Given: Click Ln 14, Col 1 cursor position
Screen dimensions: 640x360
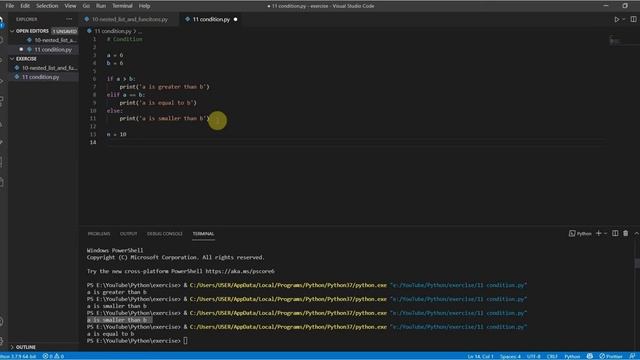Looking at the screenshot, I should pos(480,356).
